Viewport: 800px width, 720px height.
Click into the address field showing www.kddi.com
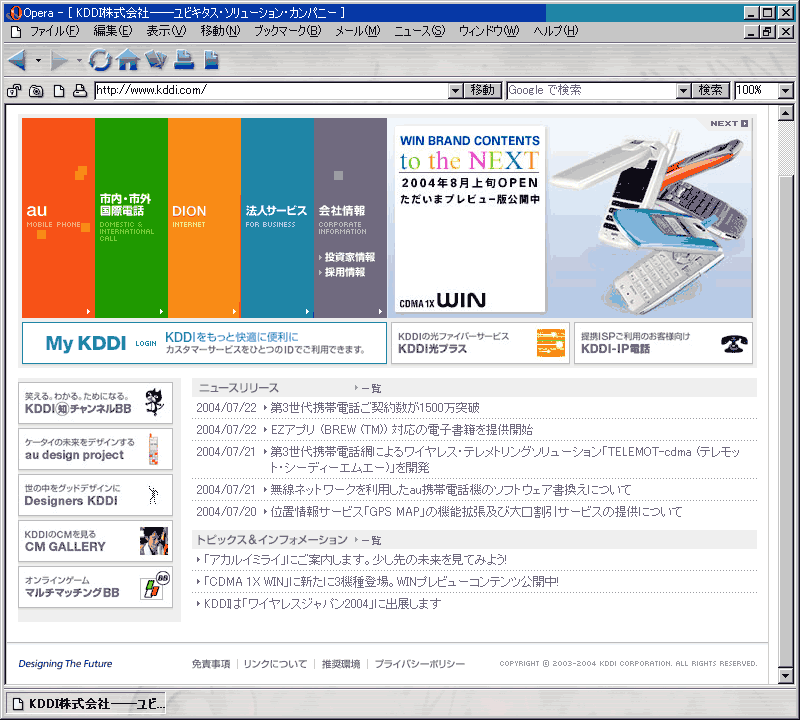[272, 91]
